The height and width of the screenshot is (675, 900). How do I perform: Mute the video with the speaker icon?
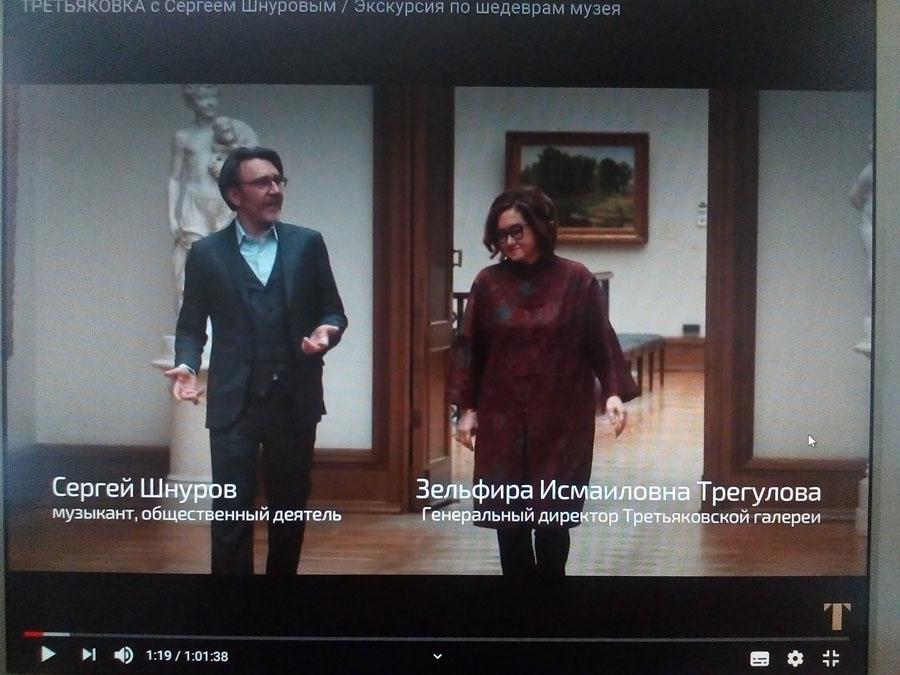coord(123,655)
